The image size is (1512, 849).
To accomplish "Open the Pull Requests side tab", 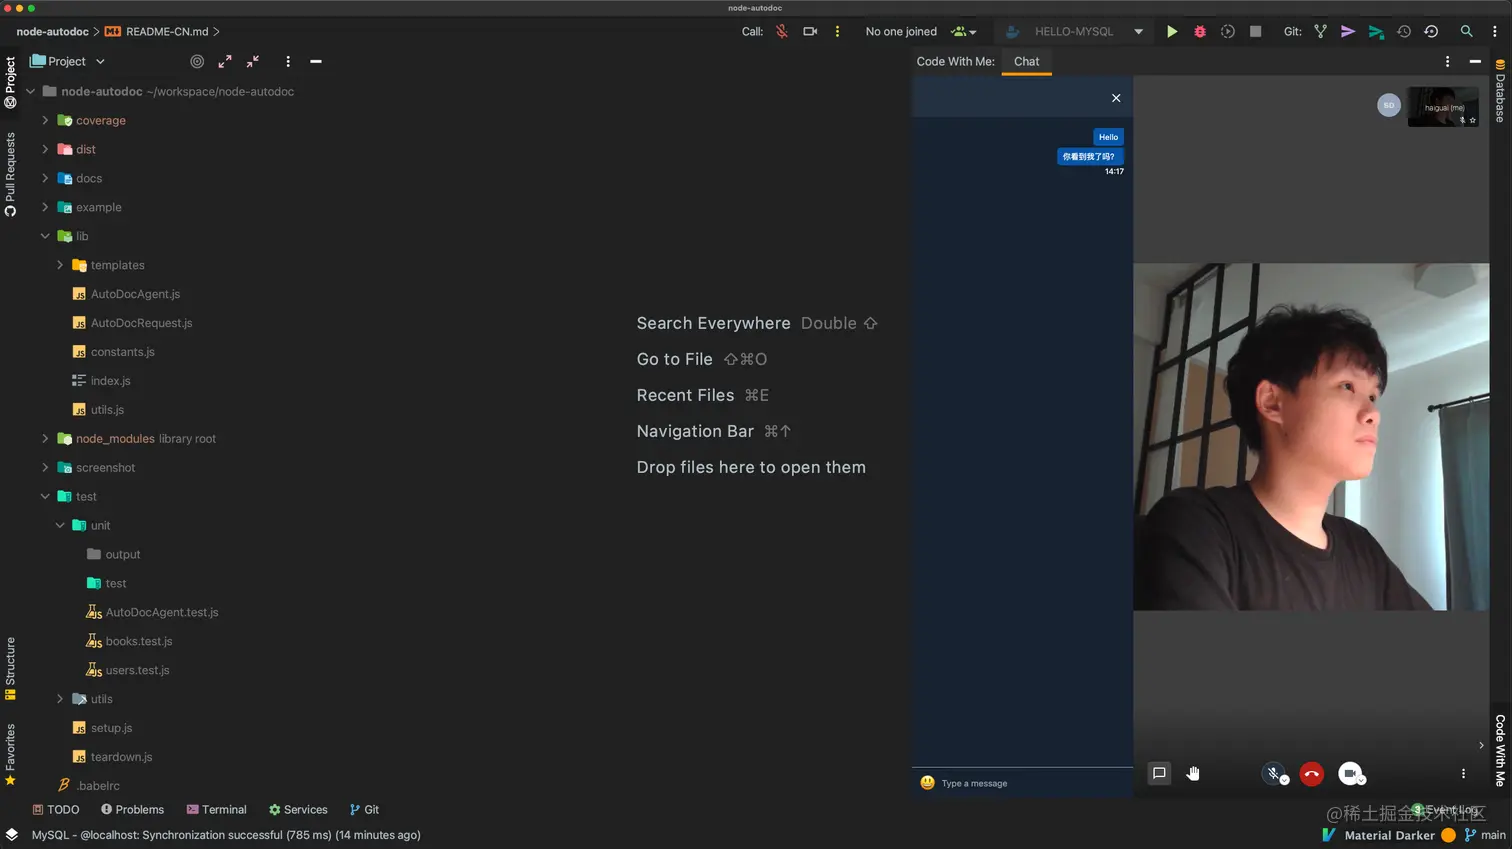I will point(10,174).
